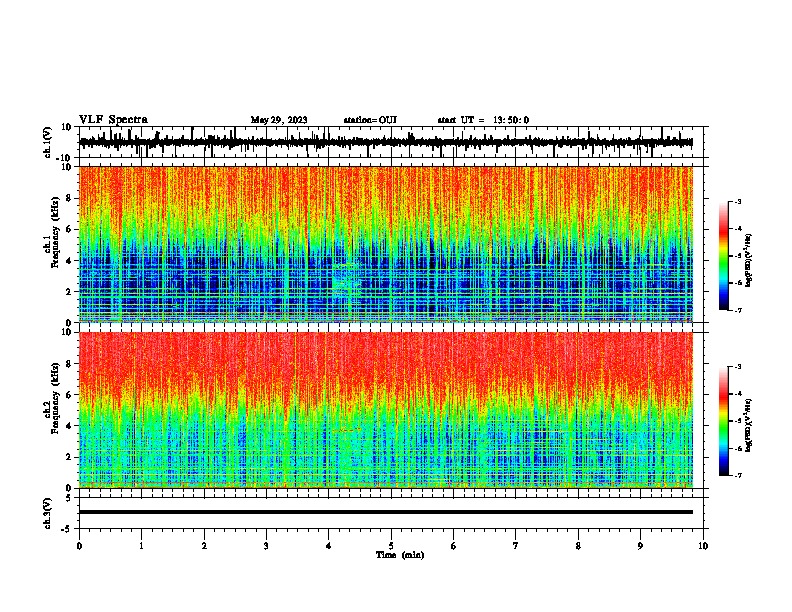Click the "7" tick on the Time axis
This screenshot has height=612, width=792.
click(x=516, y=546)
